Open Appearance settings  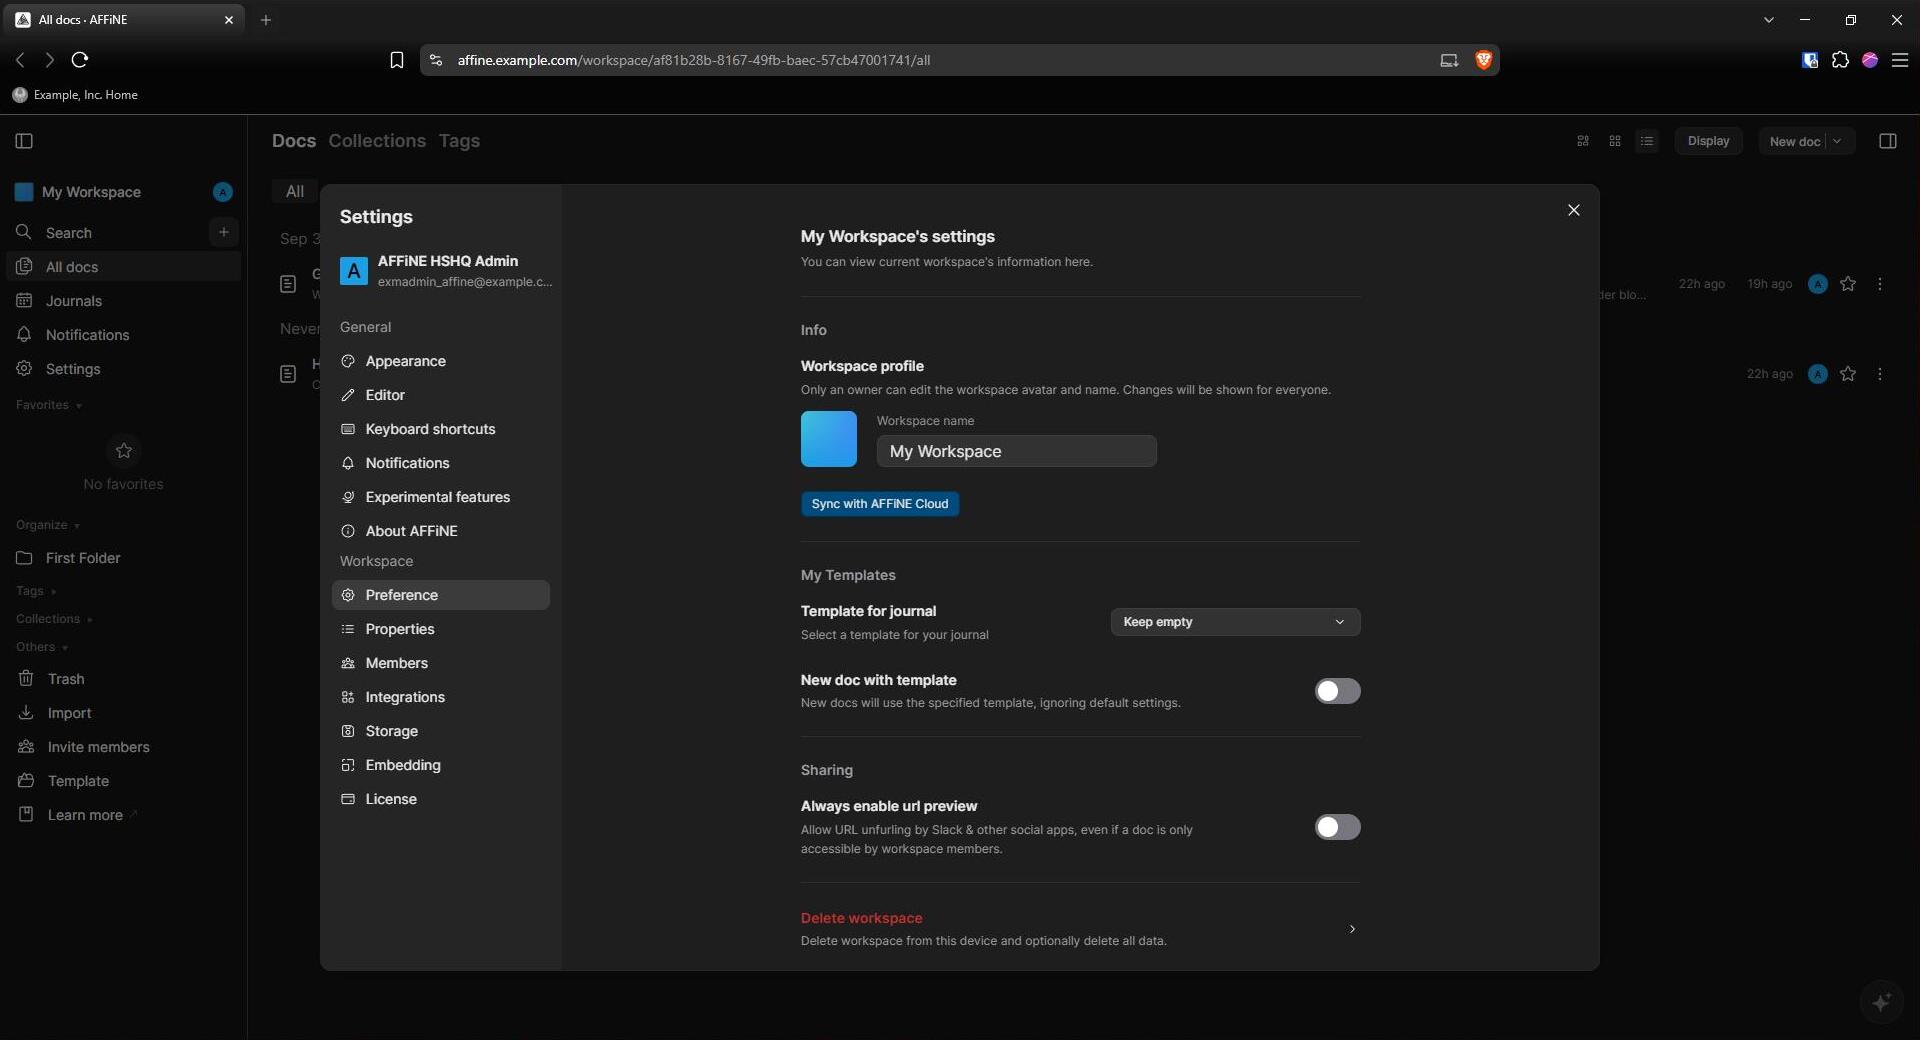[x=441, y=361]
